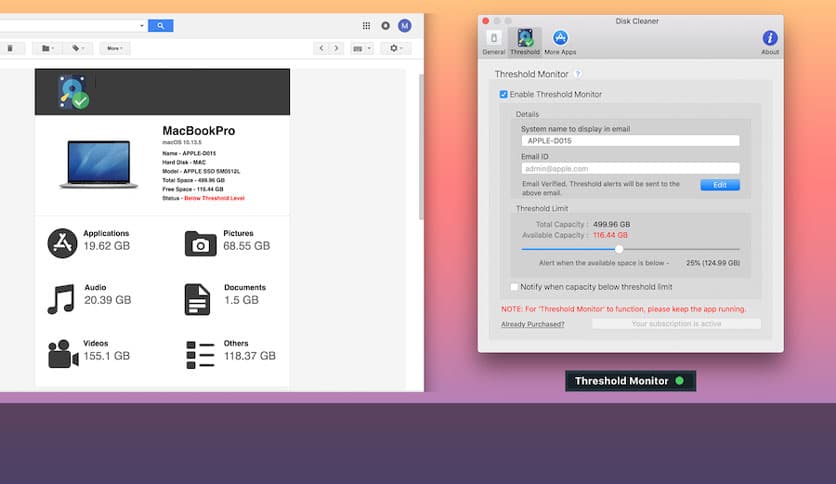Select the Threshold tab in Disk Cleaner
The height and width of the screenshot is (484, 836).
[525, 42]
